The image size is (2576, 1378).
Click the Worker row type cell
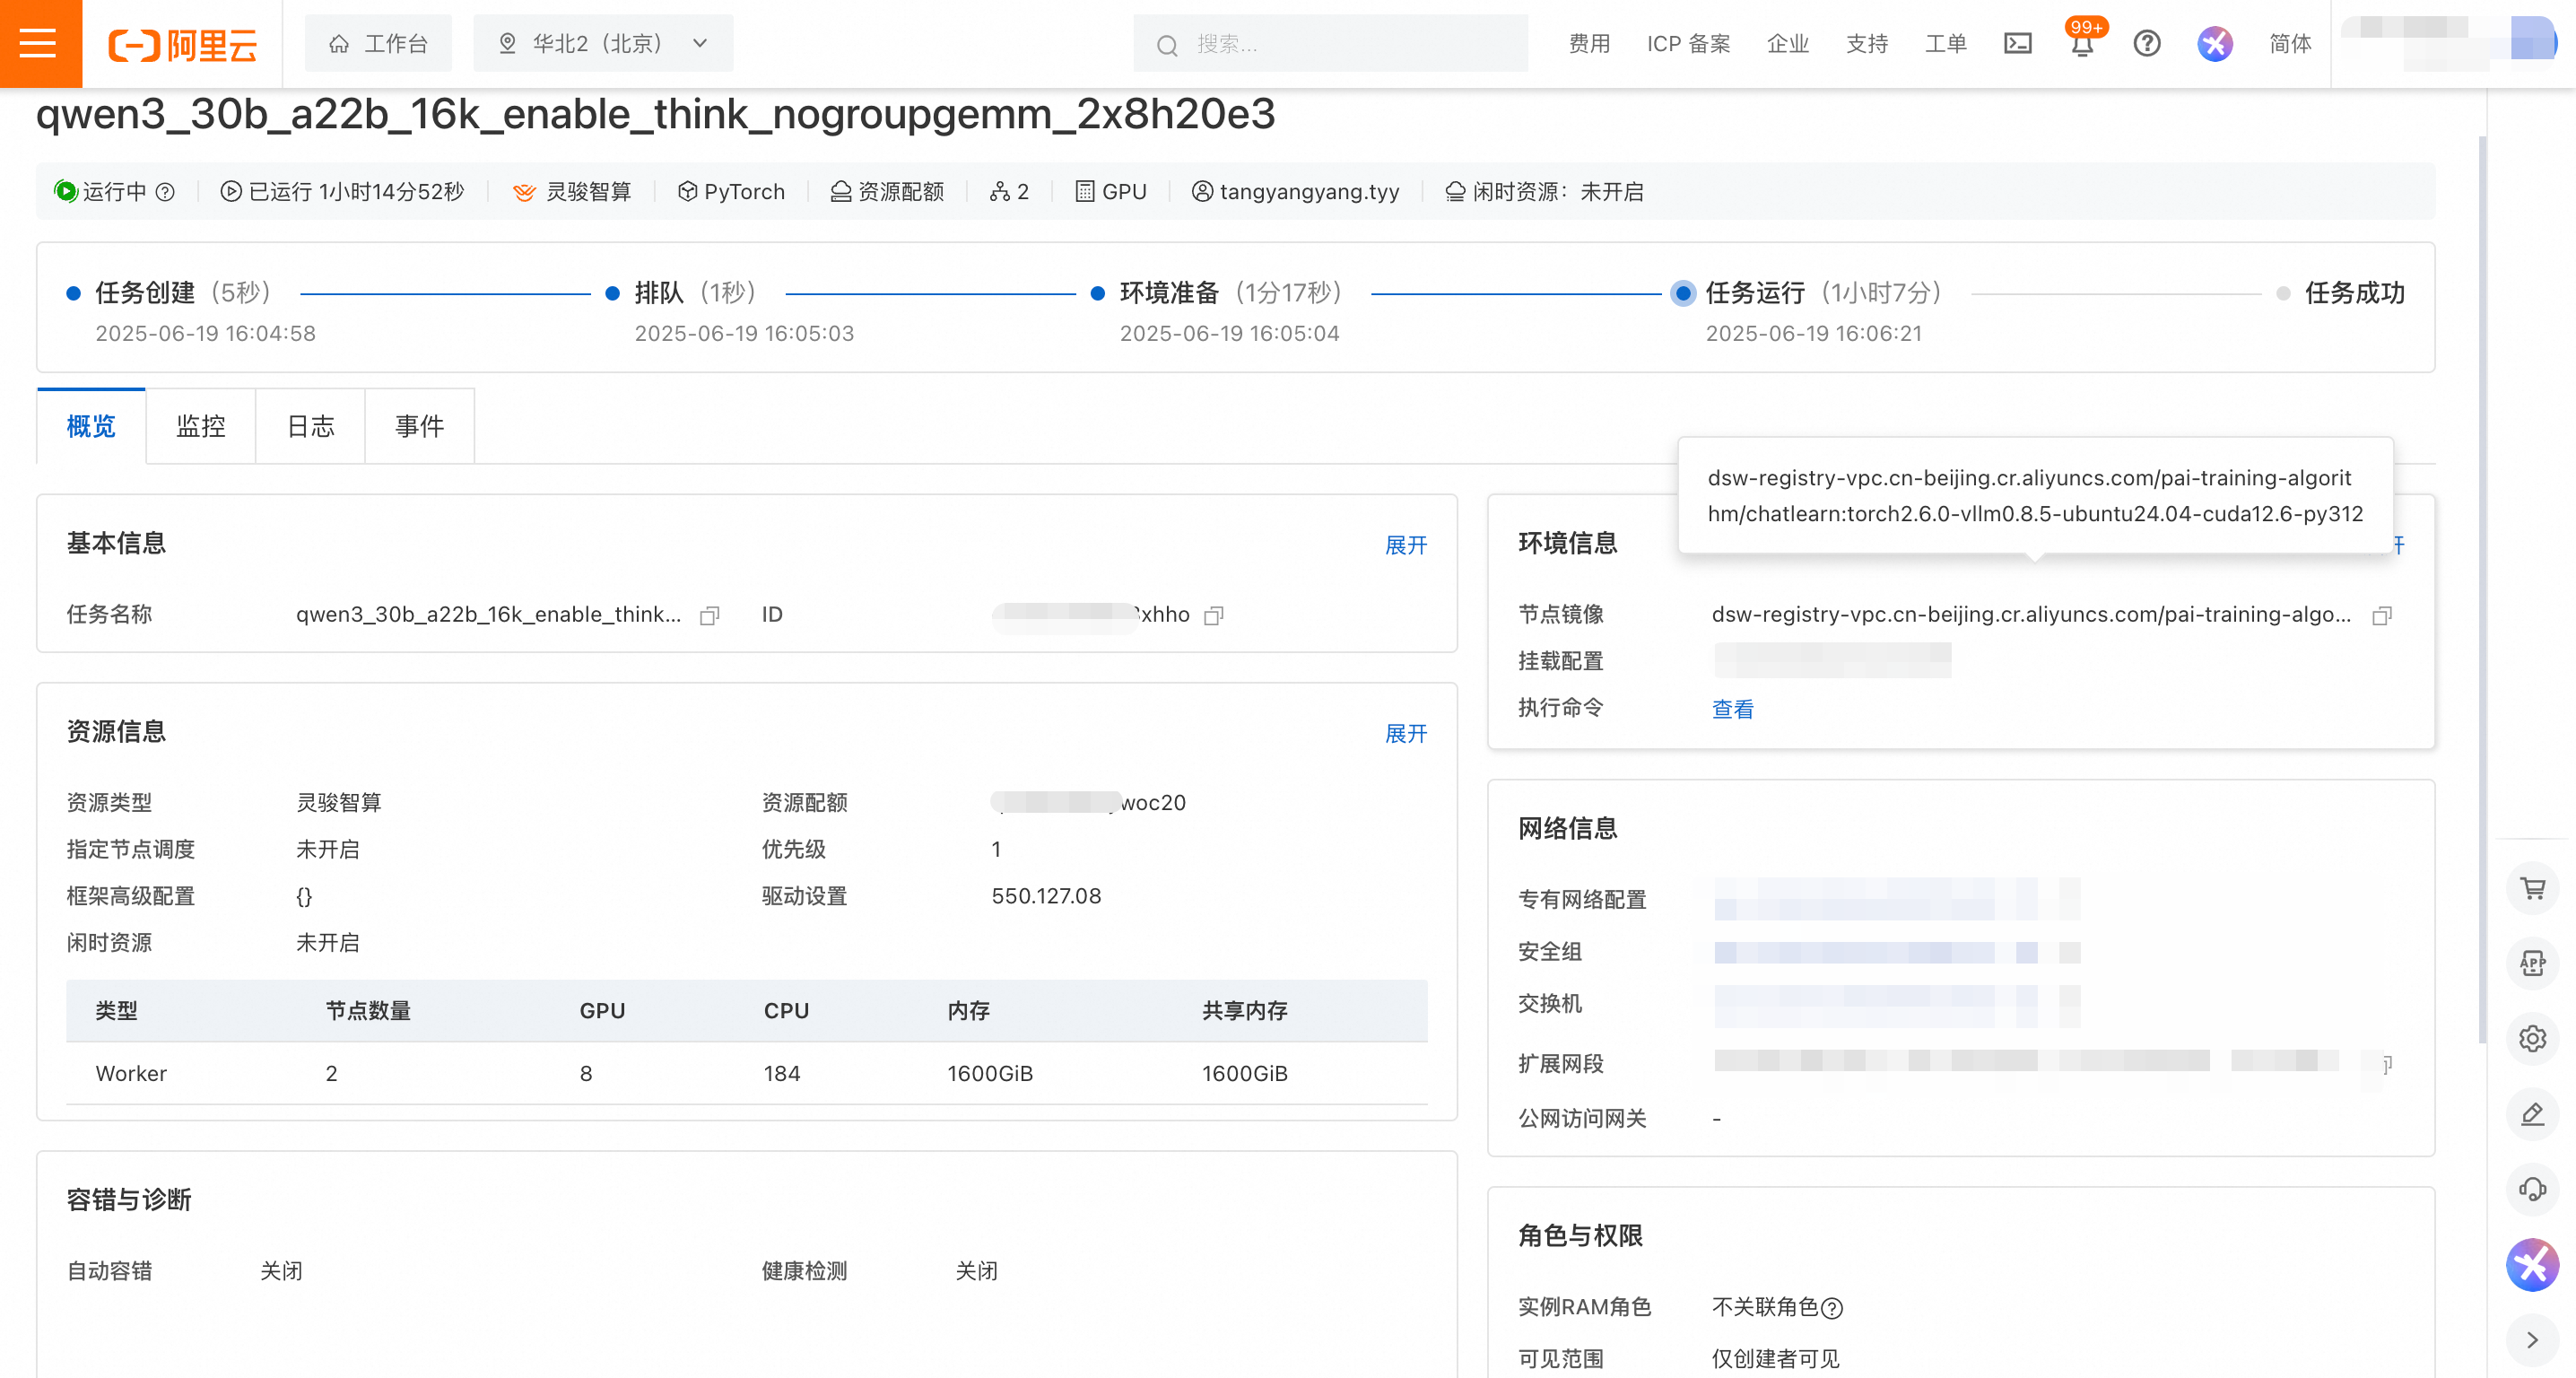[x=131, y=1073]
